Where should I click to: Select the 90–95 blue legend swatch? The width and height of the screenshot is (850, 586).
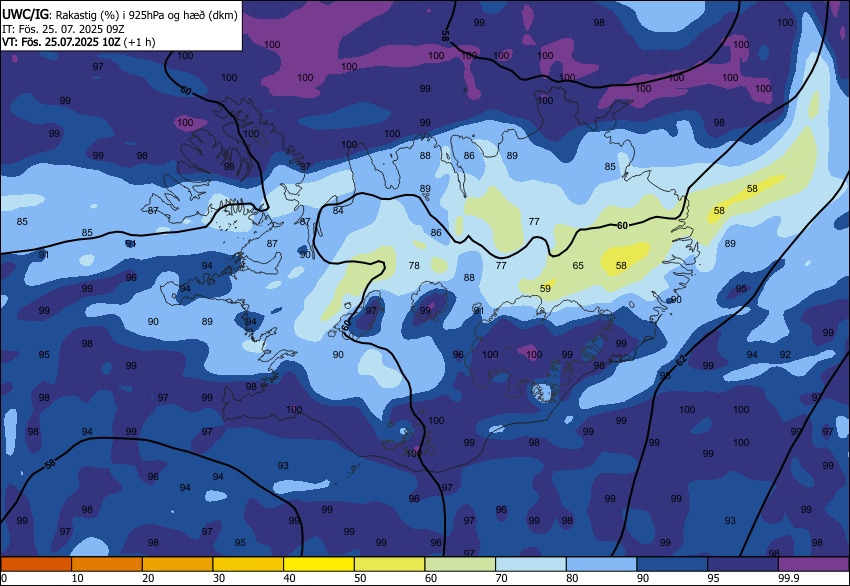pos(672,564)
